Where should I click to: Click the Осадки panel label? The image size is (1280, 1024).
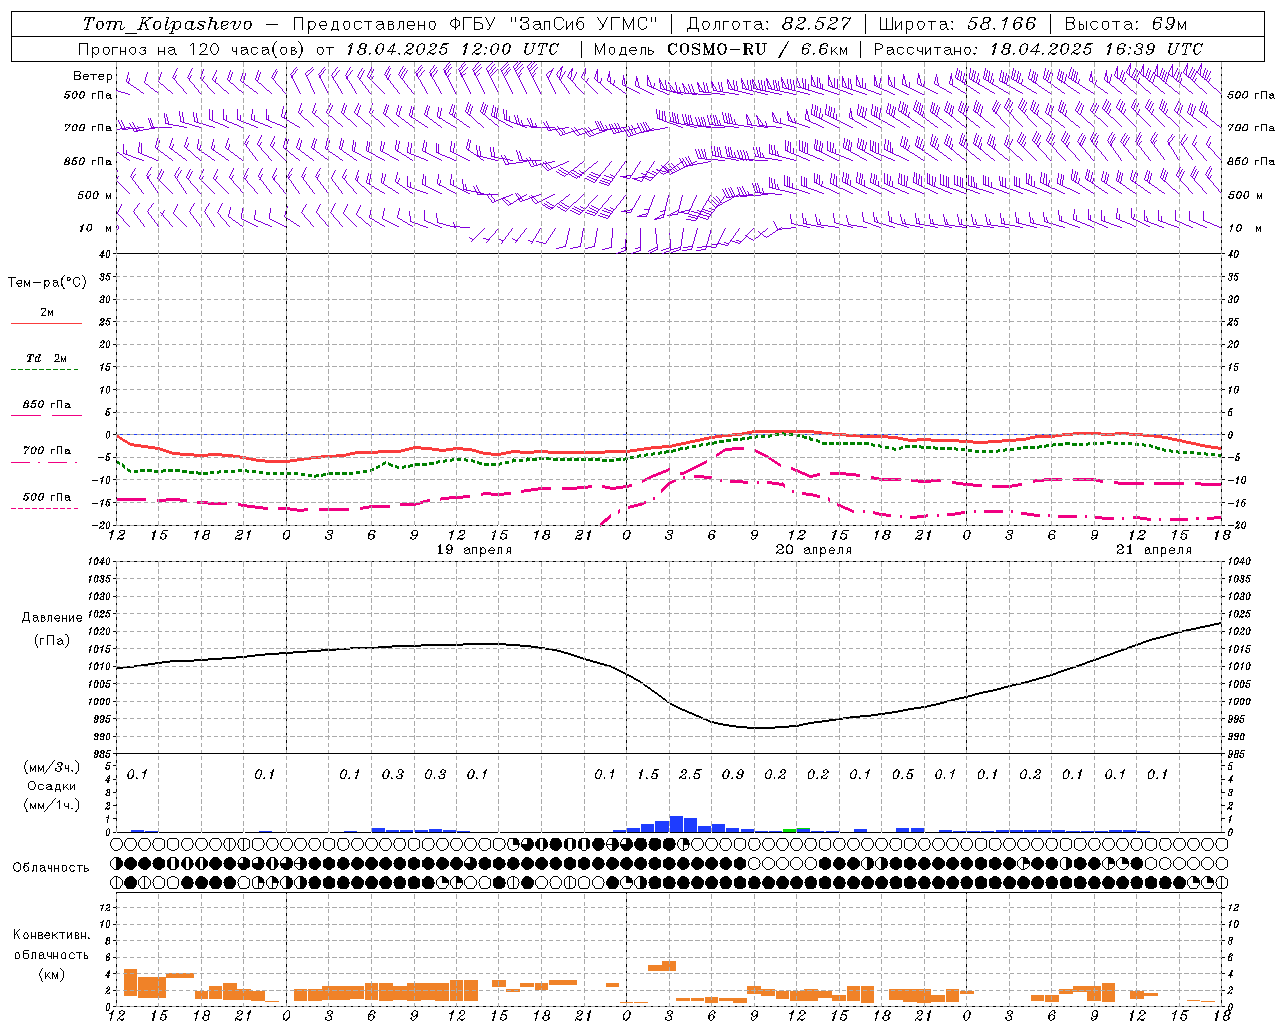coord(51,786)
